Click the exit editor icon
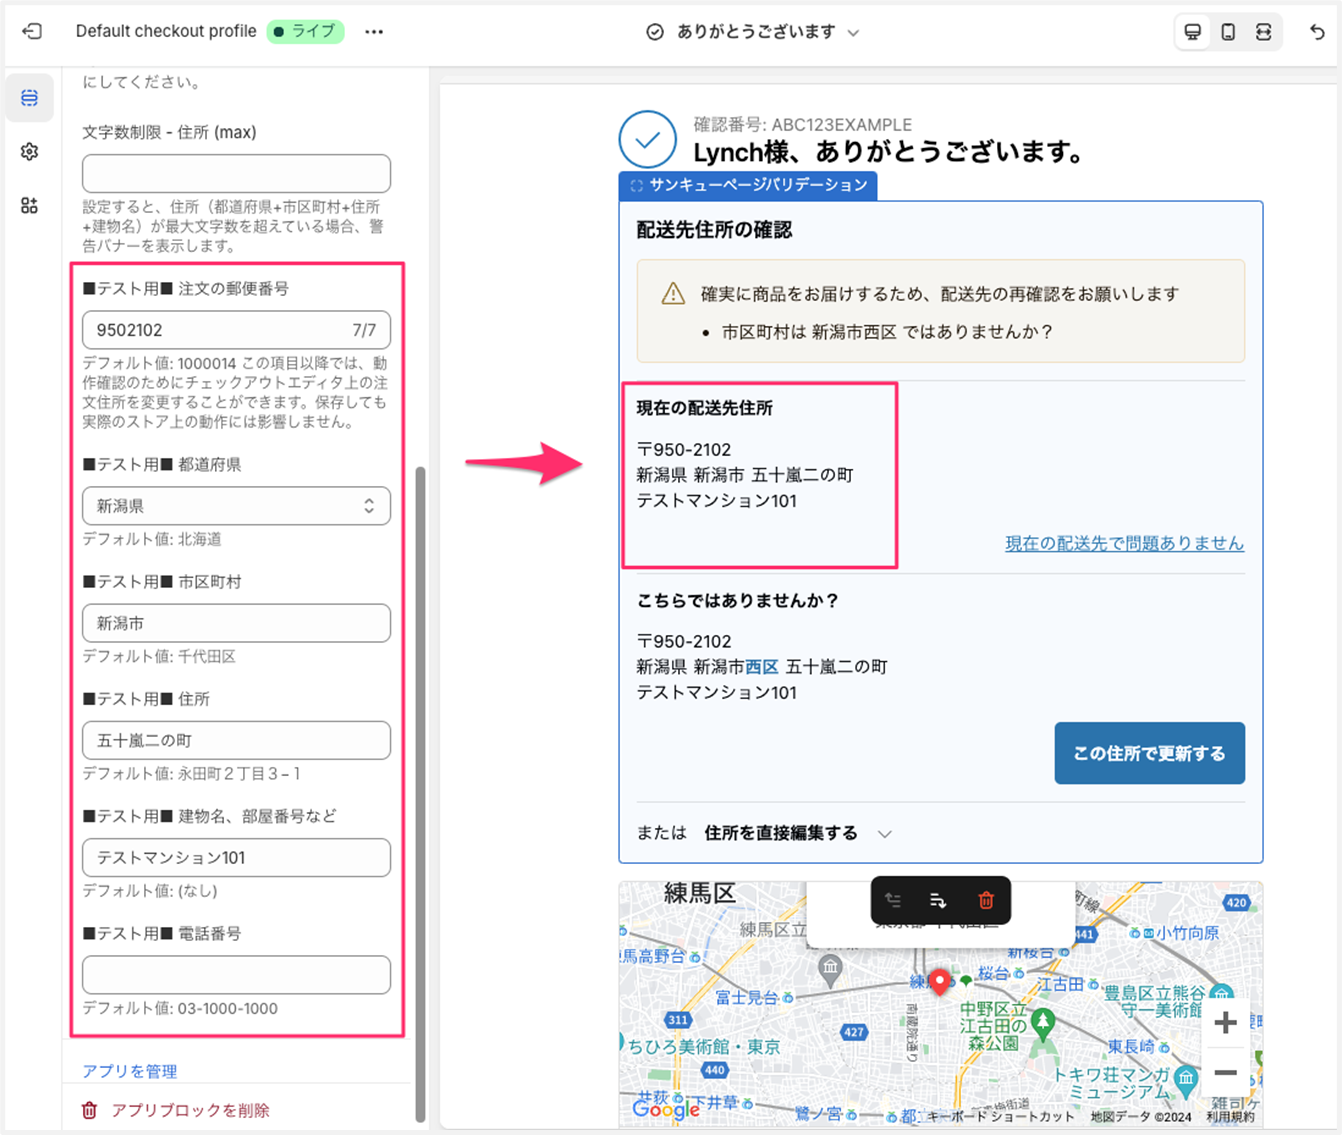 [x=32, y=32]
